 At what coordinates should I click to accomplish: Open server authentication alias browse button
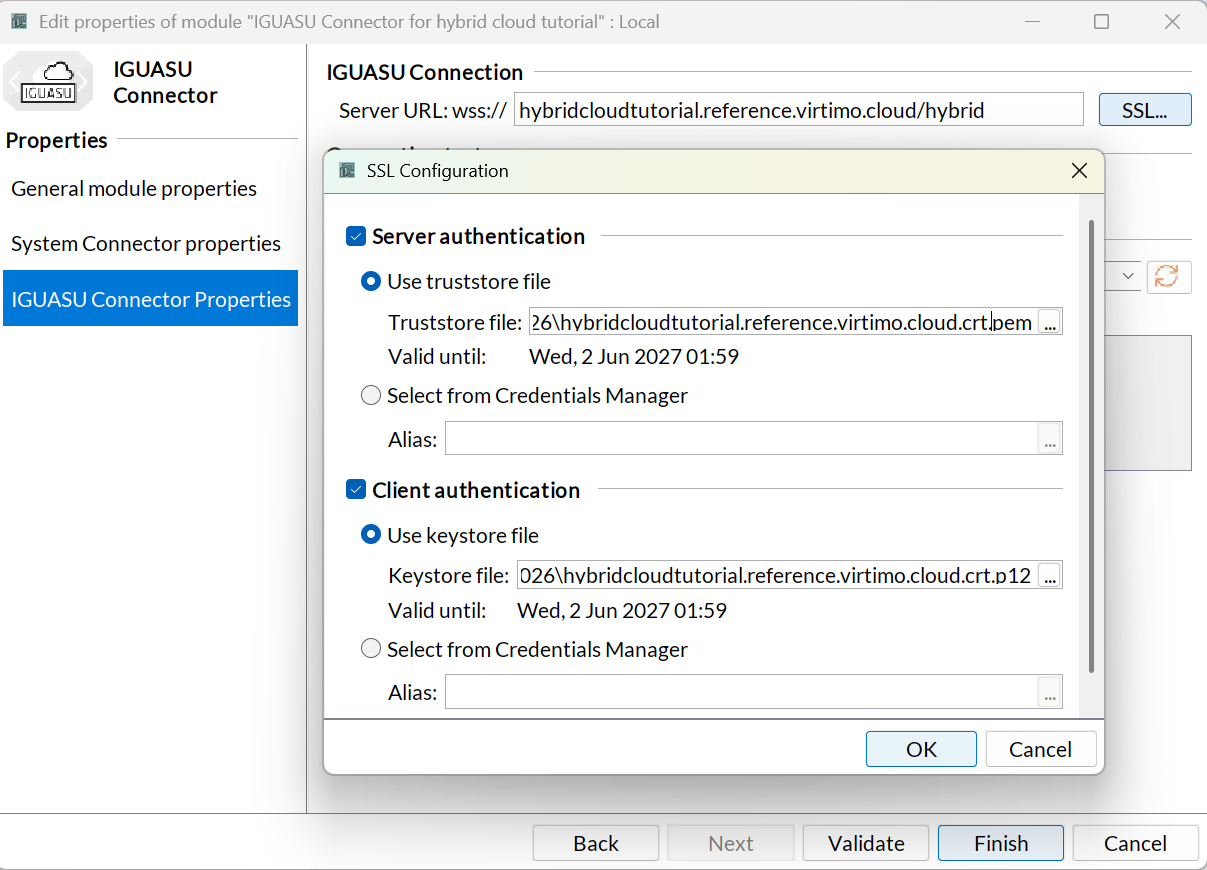click(x=1050, y=438)
